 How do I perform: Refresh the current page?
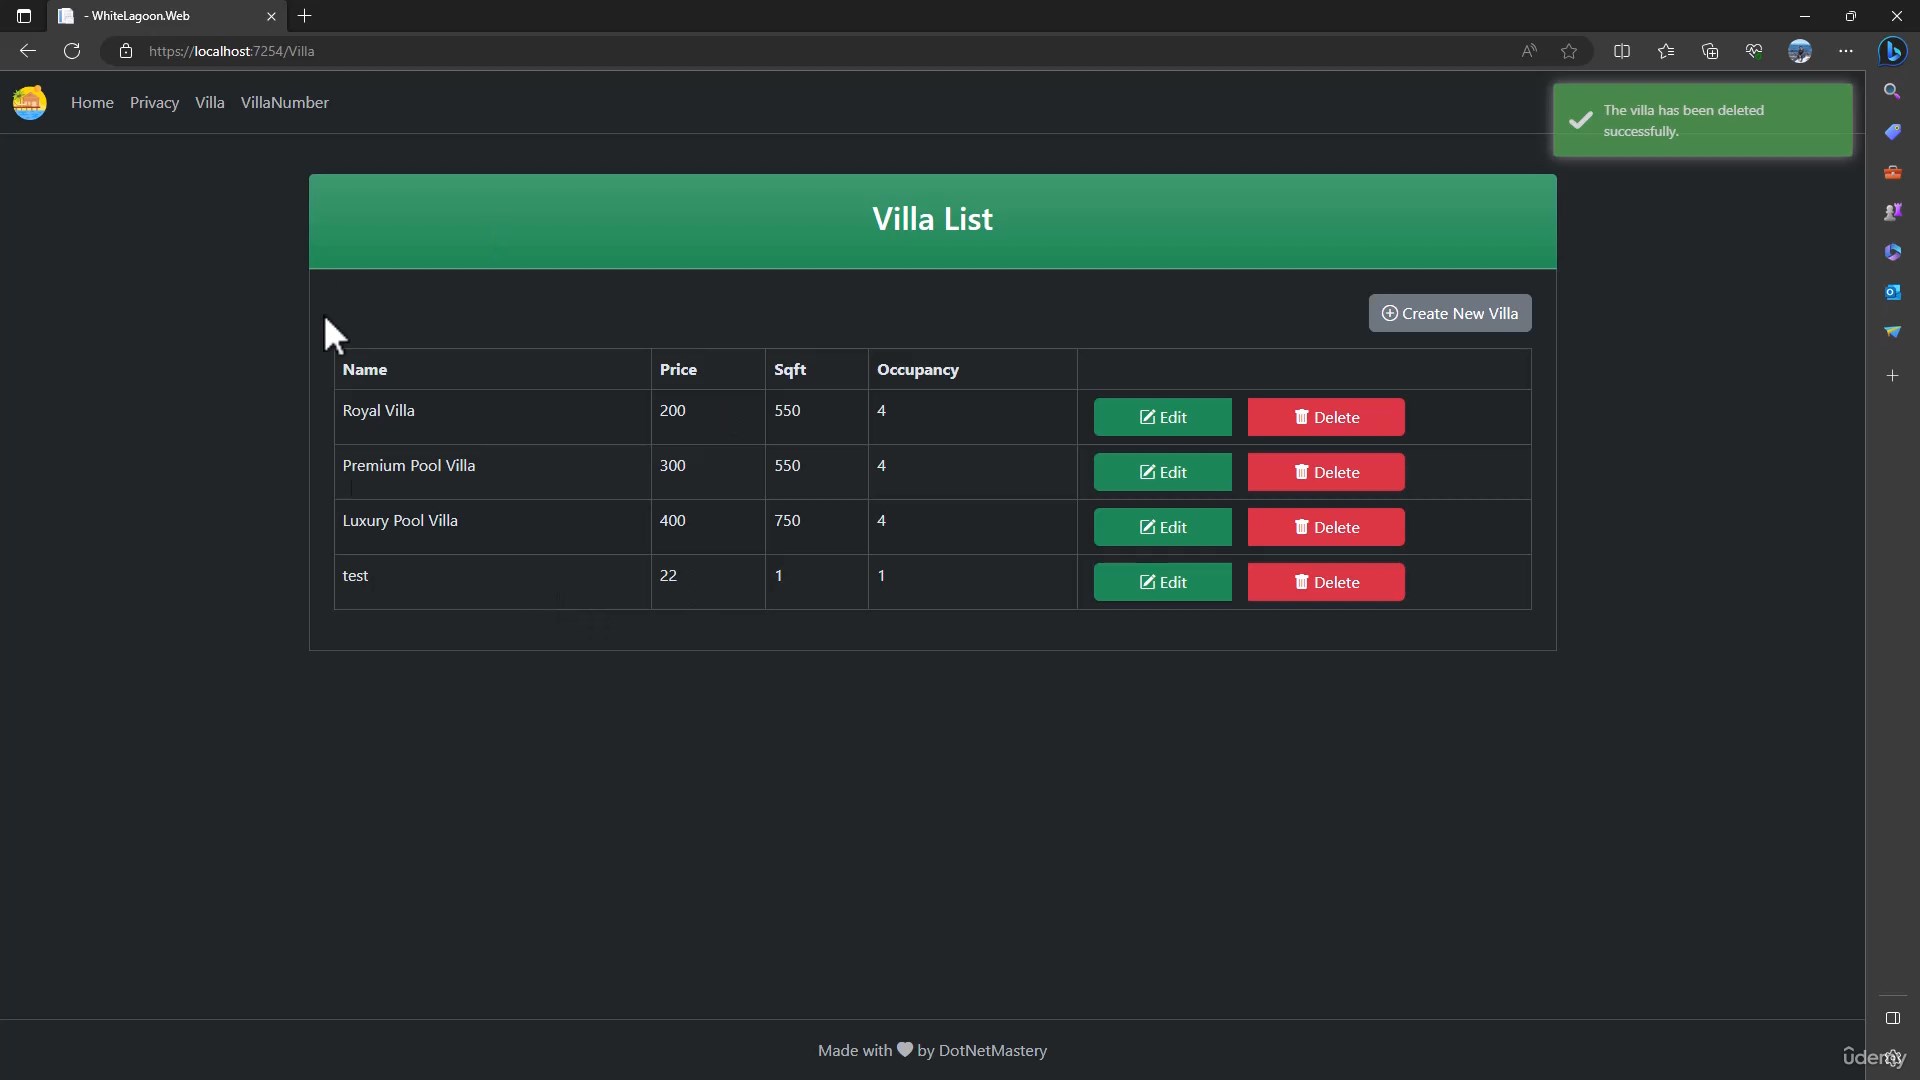72,51
